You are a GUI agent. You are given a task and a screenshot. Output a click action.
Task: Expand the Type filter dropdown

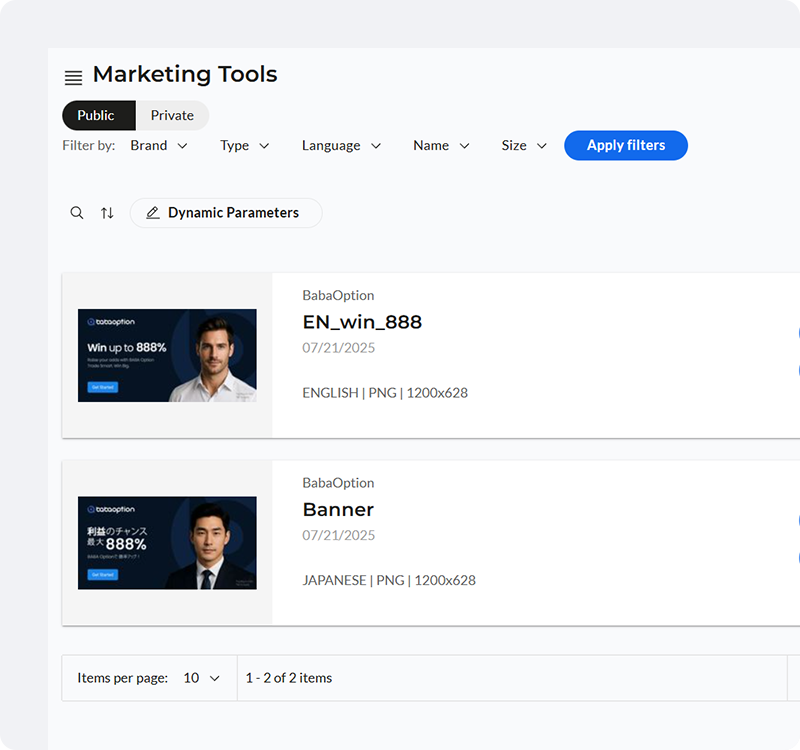click(244, 145)
